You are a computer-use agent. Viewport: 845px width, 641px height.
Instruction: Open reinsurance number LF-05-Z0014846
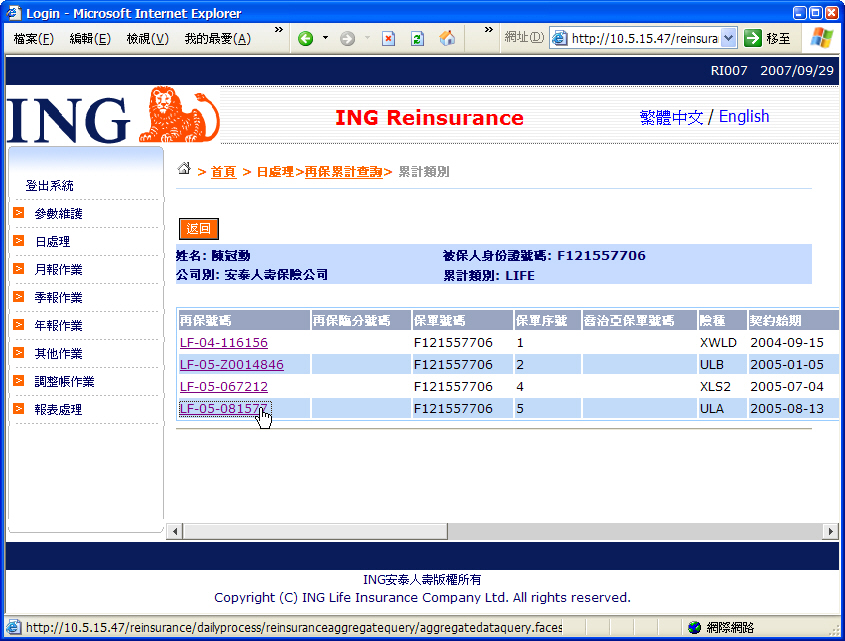tap(232, 365)
